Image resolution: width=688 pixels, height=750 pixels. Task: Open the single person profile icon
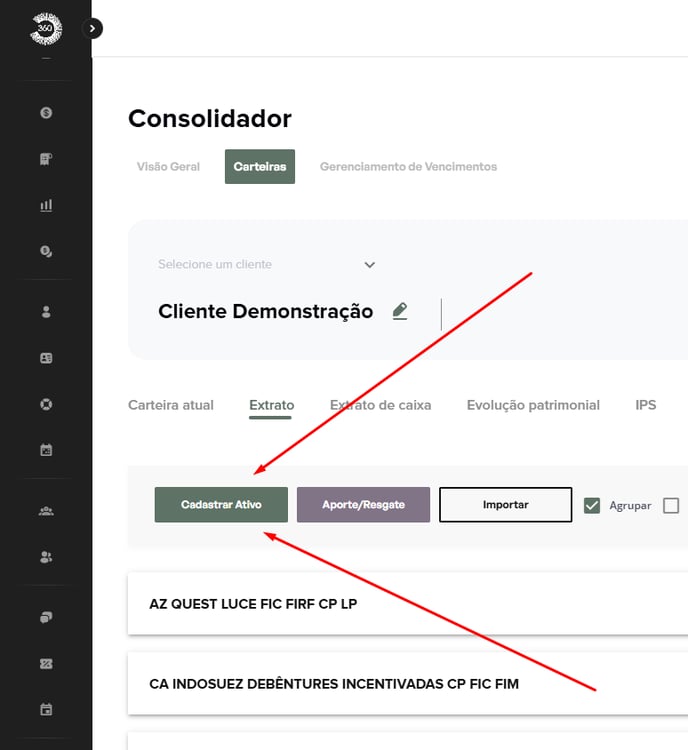[46, 312]
